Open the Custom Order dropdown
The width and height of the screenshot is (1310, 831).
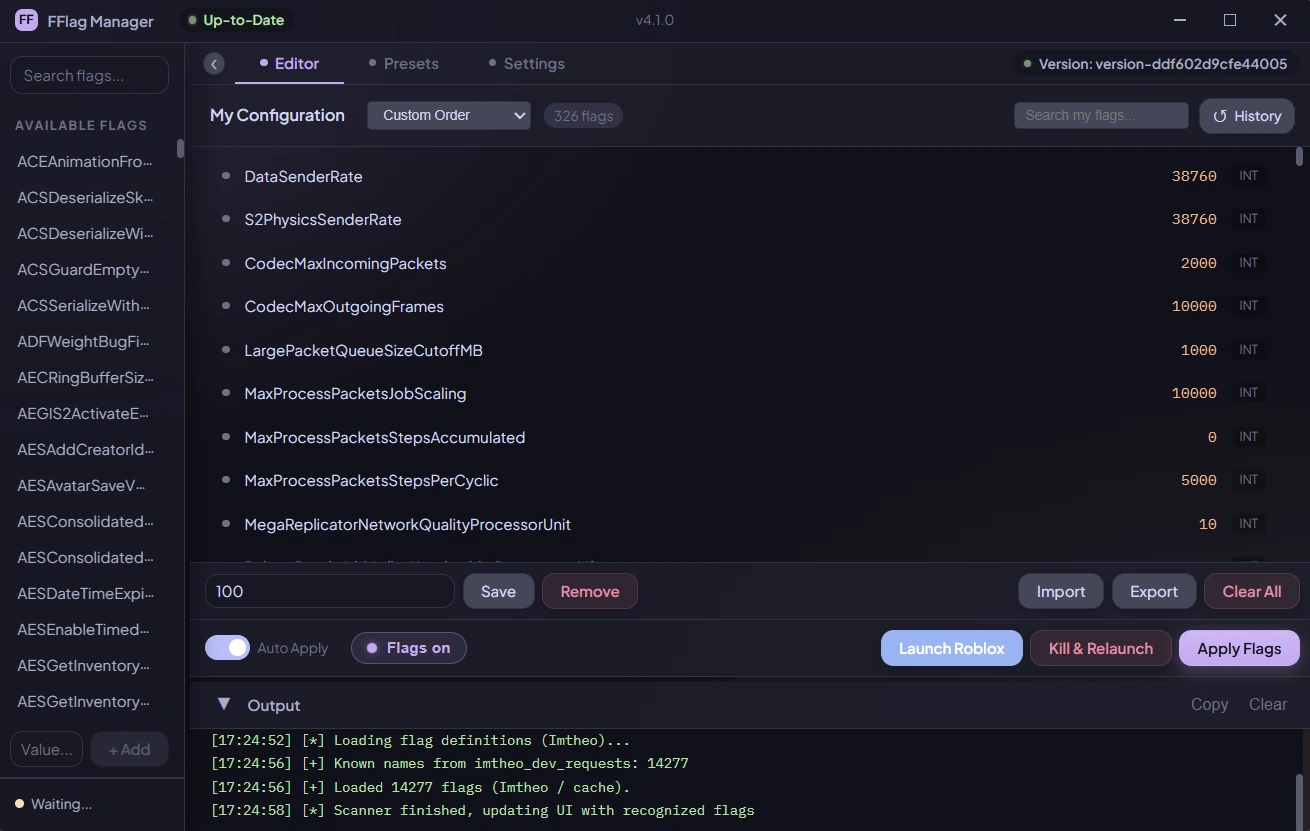(x=449, y=115)
